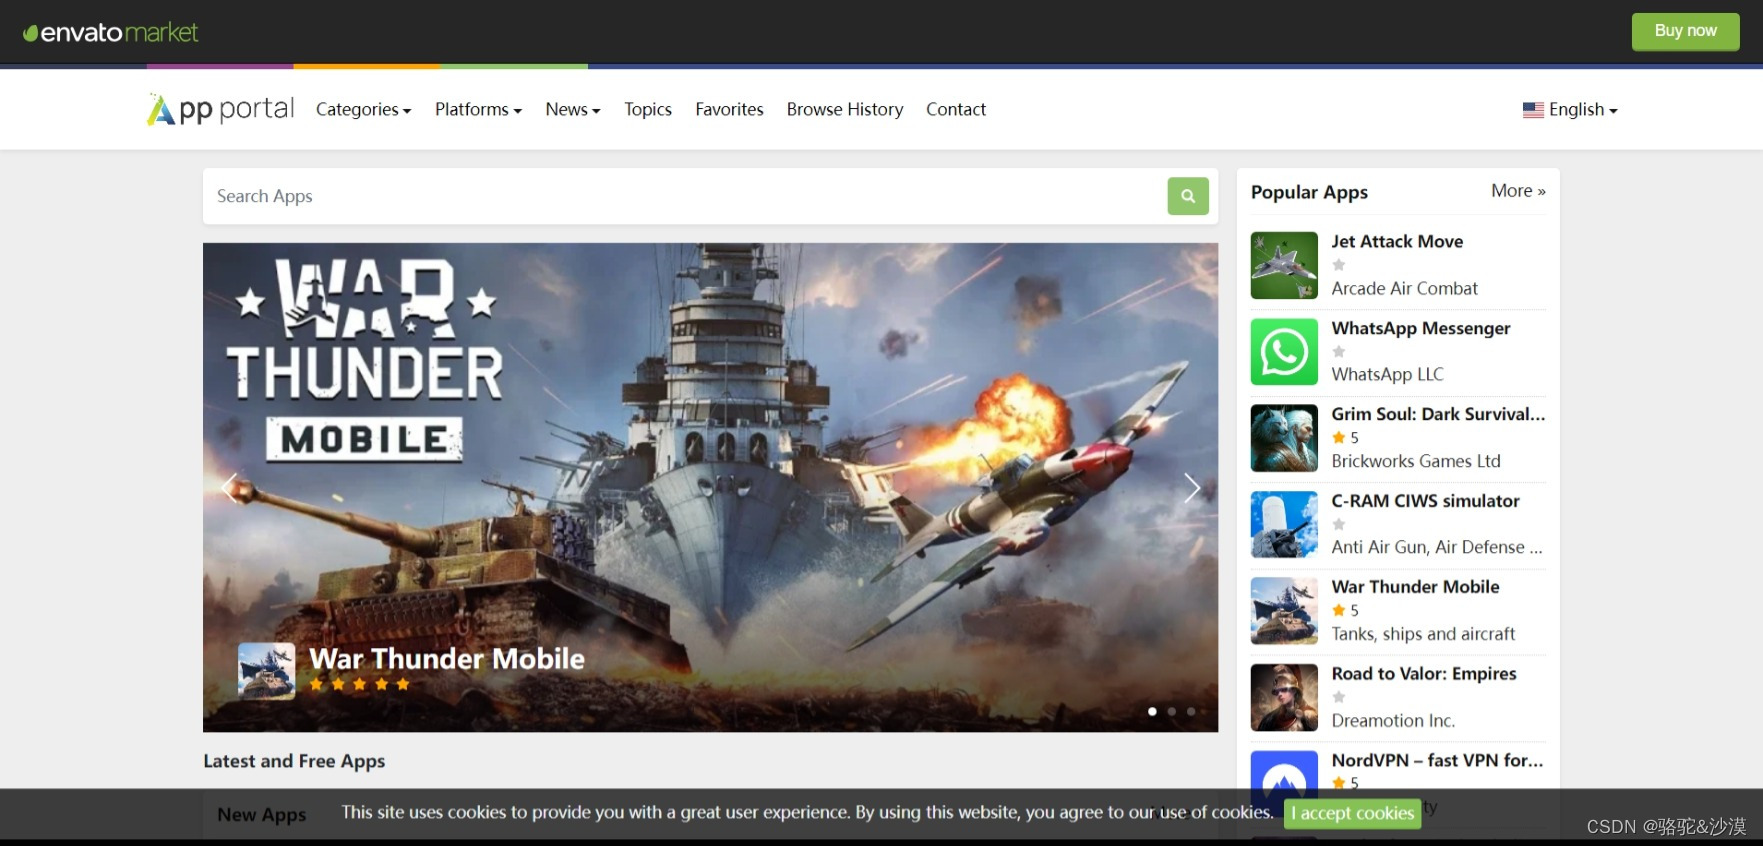Open Browse History in the navbar

(x=845, y=109)
